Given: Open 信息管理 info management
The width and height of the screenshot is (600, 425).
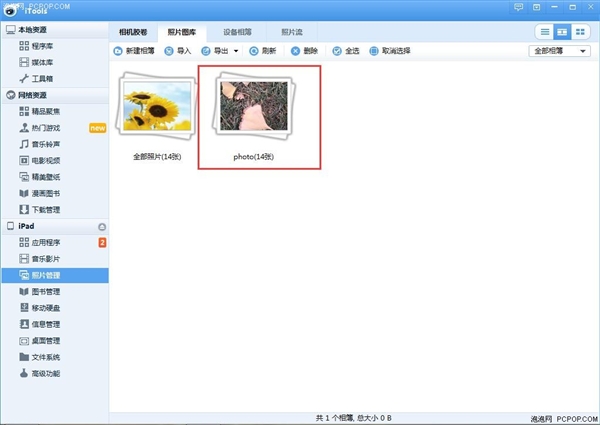Looking at the screenshot, I should coord(39,324).
